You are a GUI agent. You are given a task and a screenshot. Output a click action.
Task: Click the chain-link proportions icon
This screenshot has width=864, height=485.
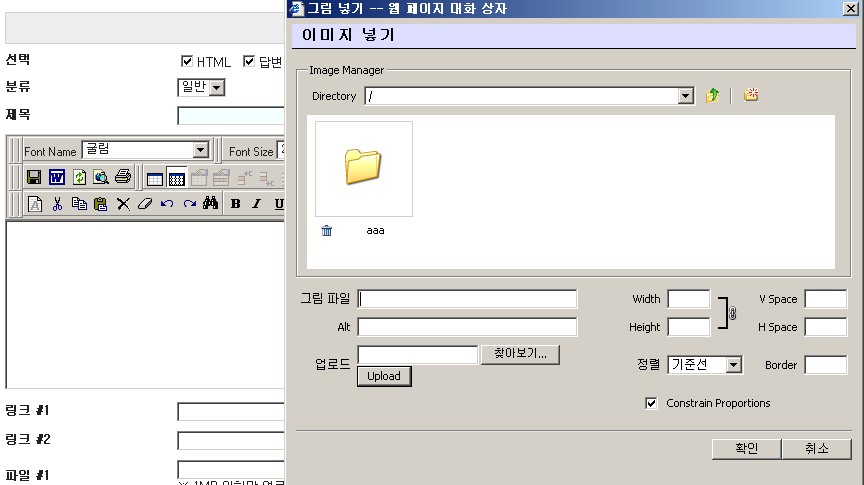tap(732, 314)
